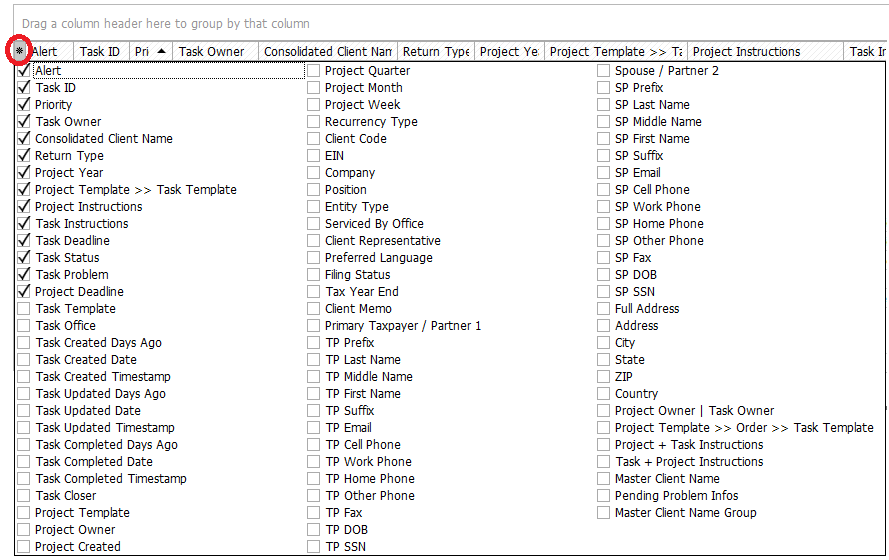The image size is (889, 560).
Task: Check Pending Problem Infos option
Action: (604, 496)
